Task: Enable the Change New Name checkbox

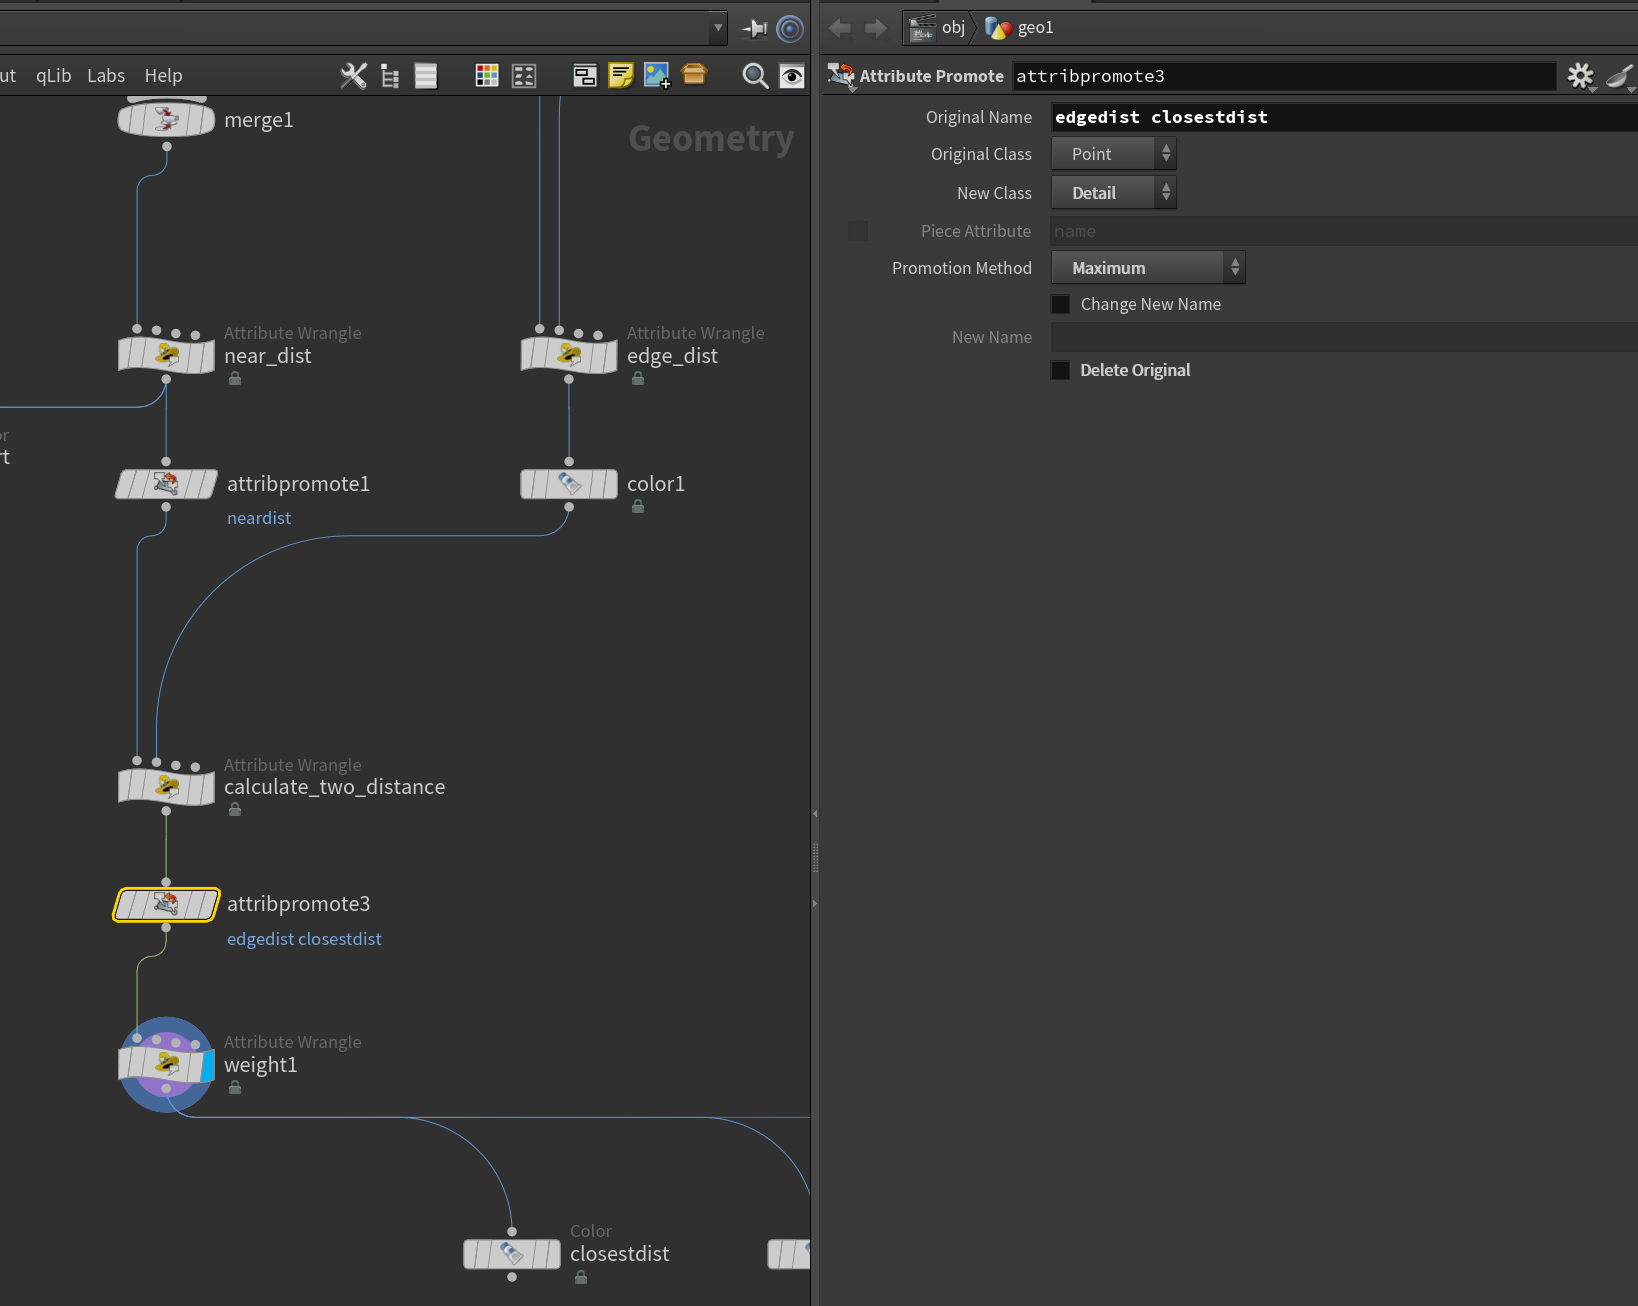Action: [x=1061, y=304]
